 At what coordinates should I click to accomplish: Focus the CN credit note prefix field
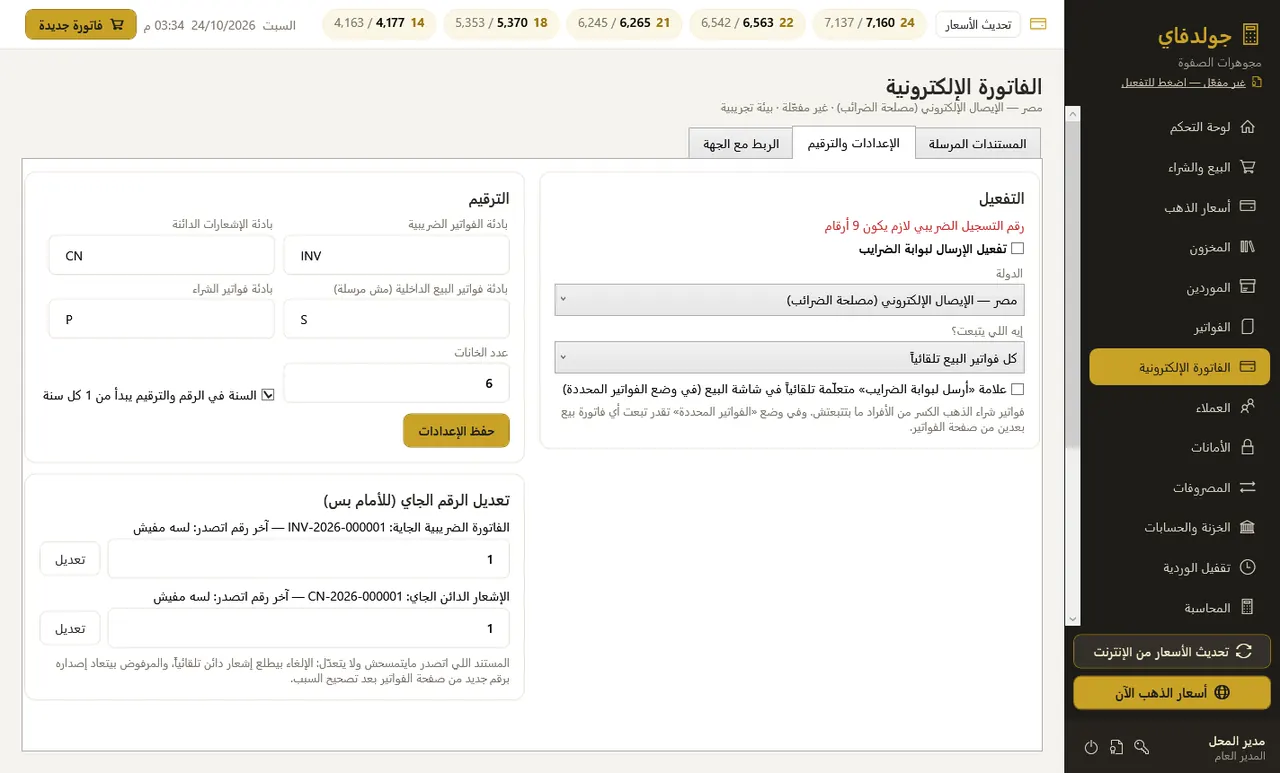coord(161,255)
